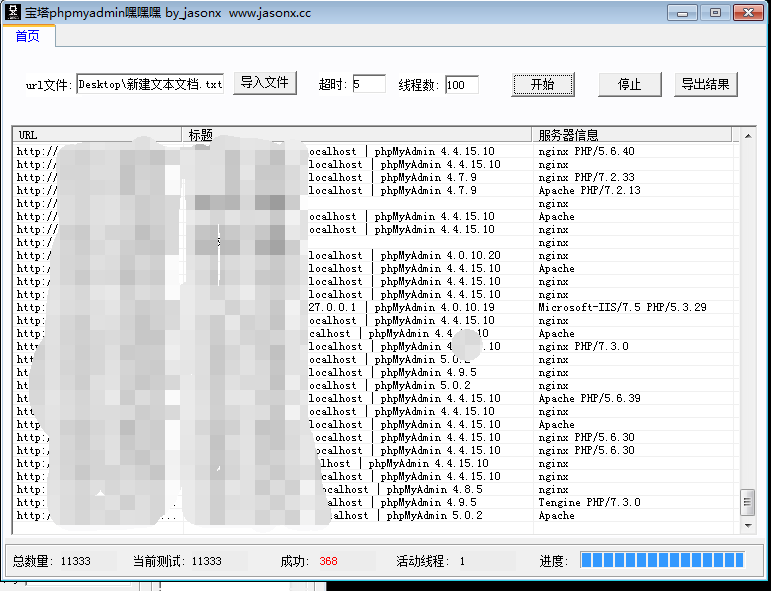Screen dimensions: 771x591
Task: Stop the scan with 停止 button
Action: 629,85
